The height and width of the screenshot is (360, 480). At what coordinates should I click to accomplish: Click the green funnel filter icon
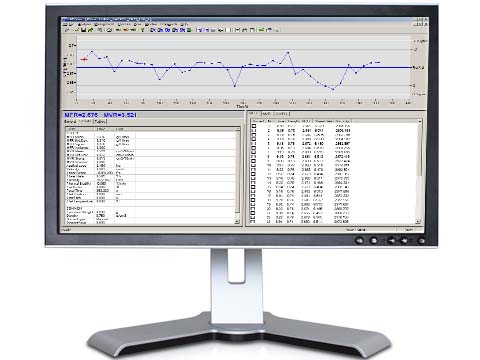coord(142,30)
